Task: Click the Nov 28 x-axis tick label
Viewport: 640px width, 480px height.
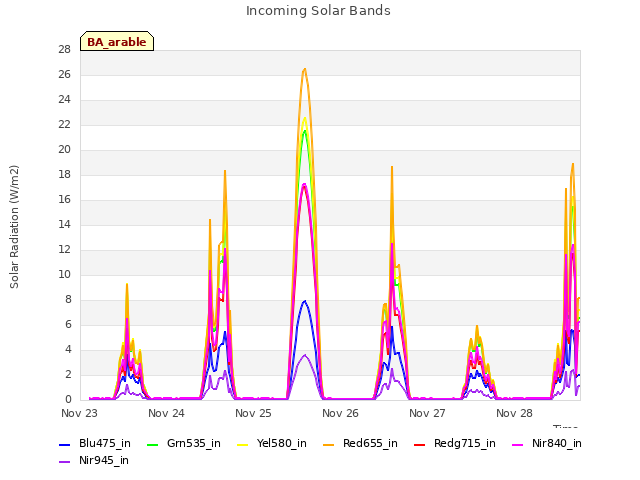Action: click(514, 413)
